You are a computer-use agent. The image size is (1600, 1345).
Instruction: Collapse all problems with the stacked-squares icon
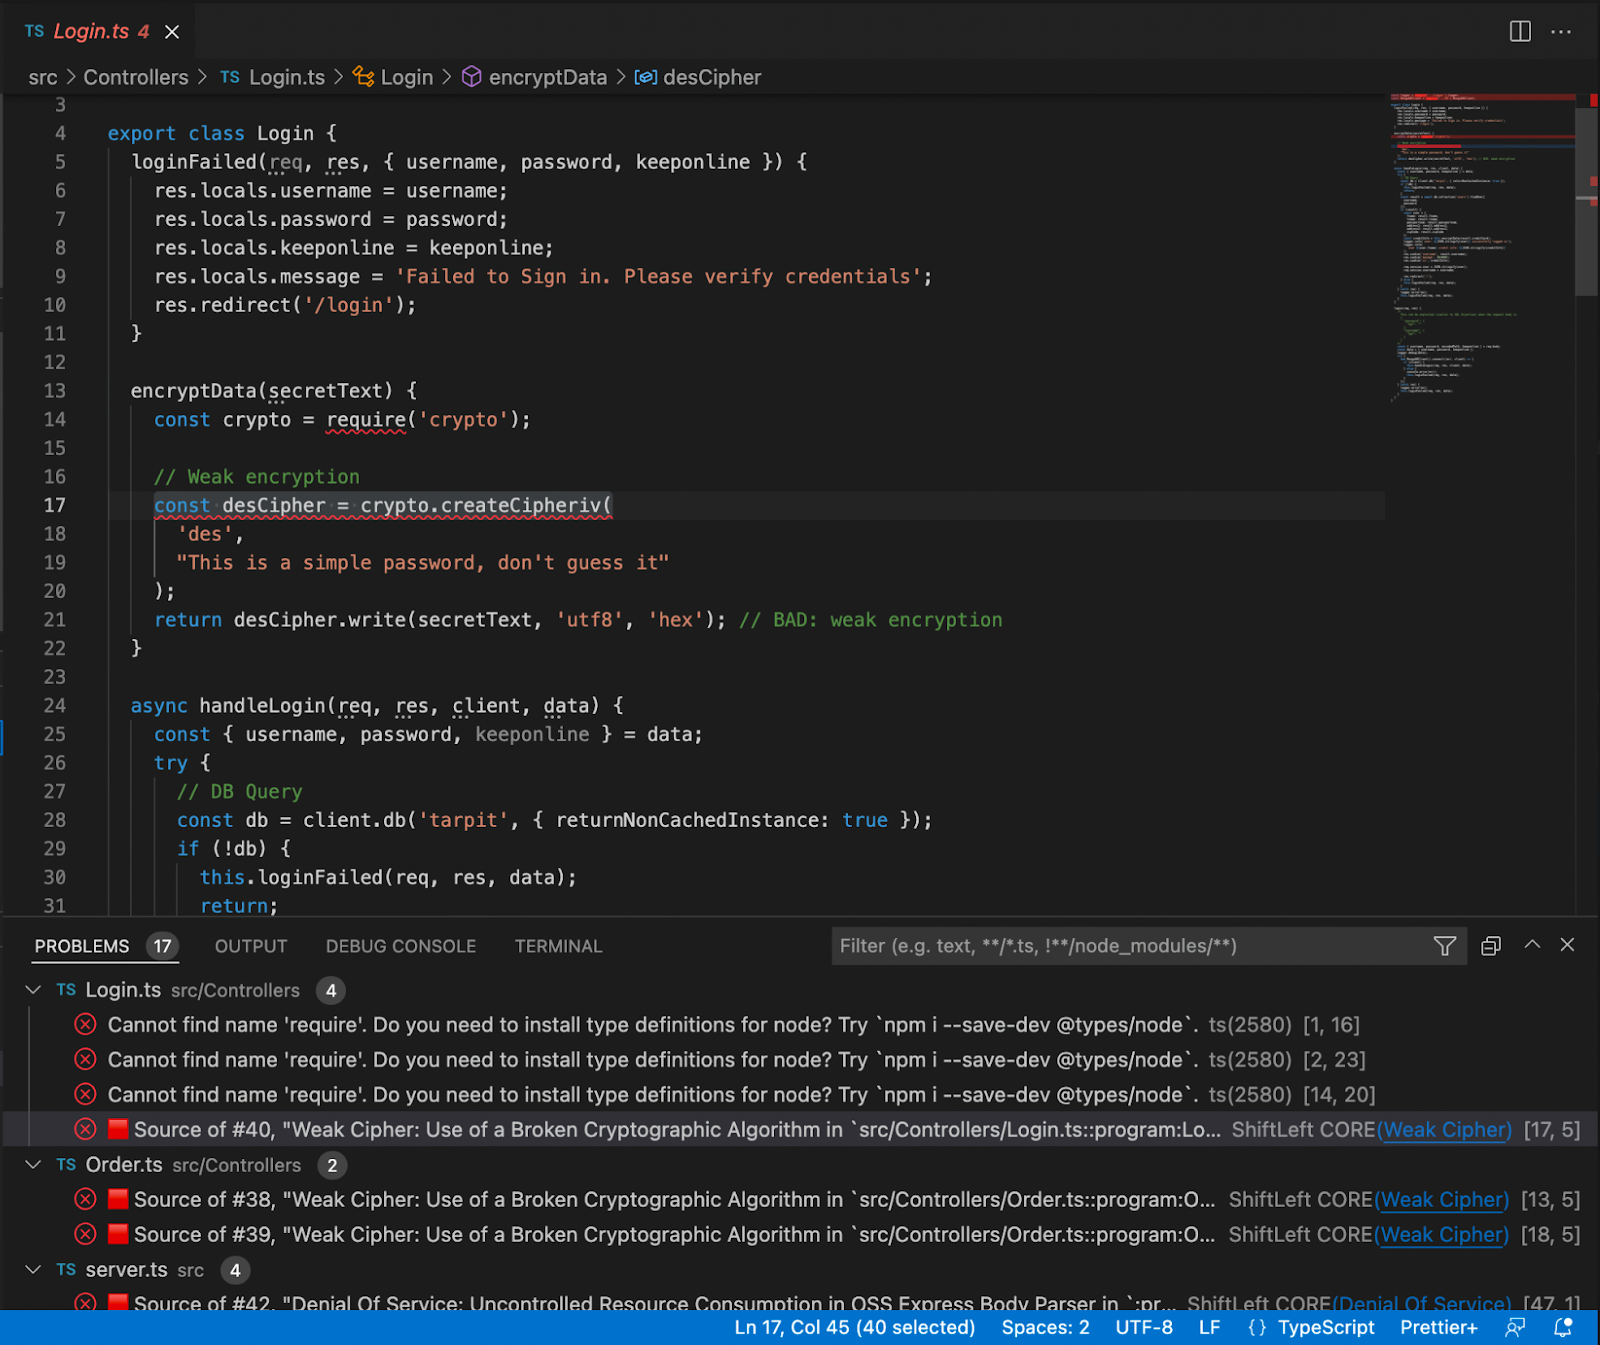pos(1491,946)
